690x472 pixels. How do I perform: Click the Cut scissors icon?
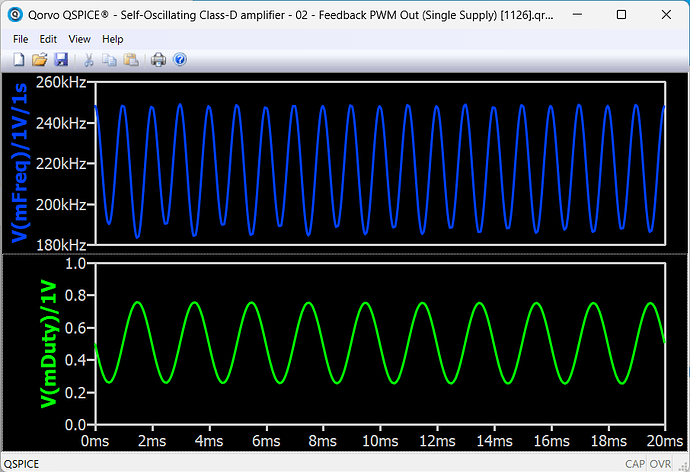tap(89, 60)
